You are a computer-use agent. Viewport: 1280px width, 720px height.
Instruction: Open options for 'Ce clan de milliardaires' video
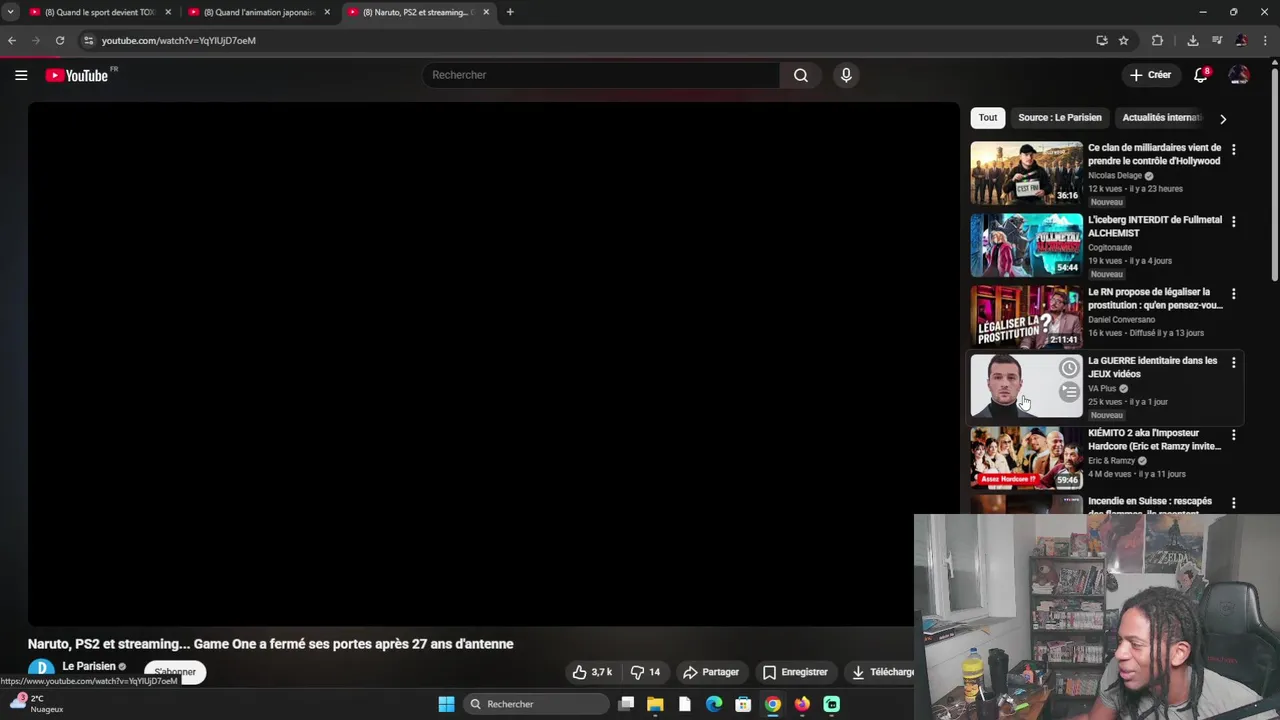pos(1233,149)
